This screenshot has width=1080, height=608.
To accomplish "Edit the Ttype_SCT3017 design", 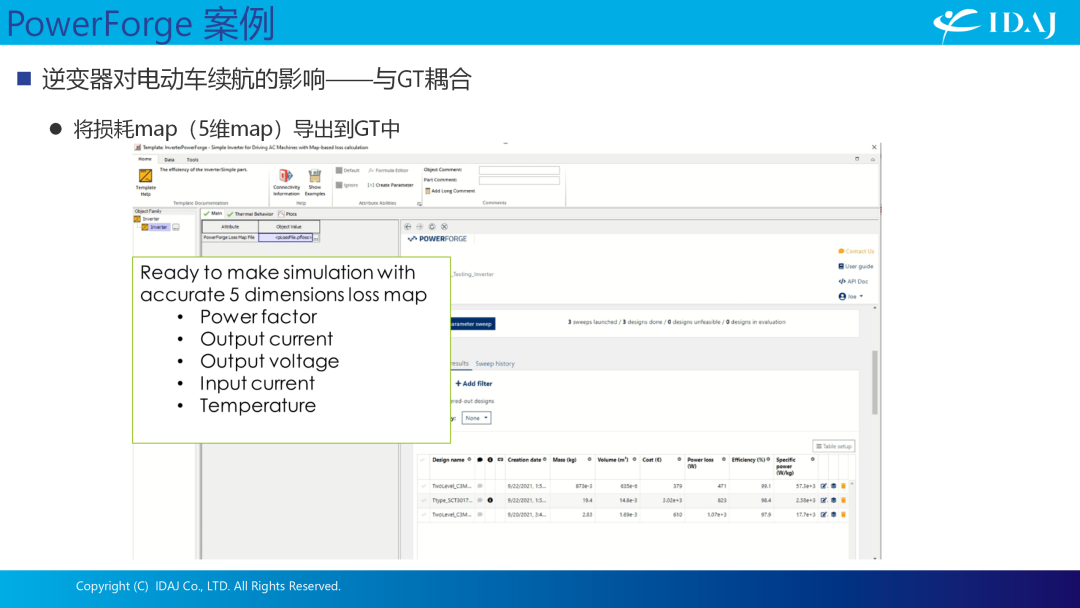I will pyautogui.click(x=824, y=501).
